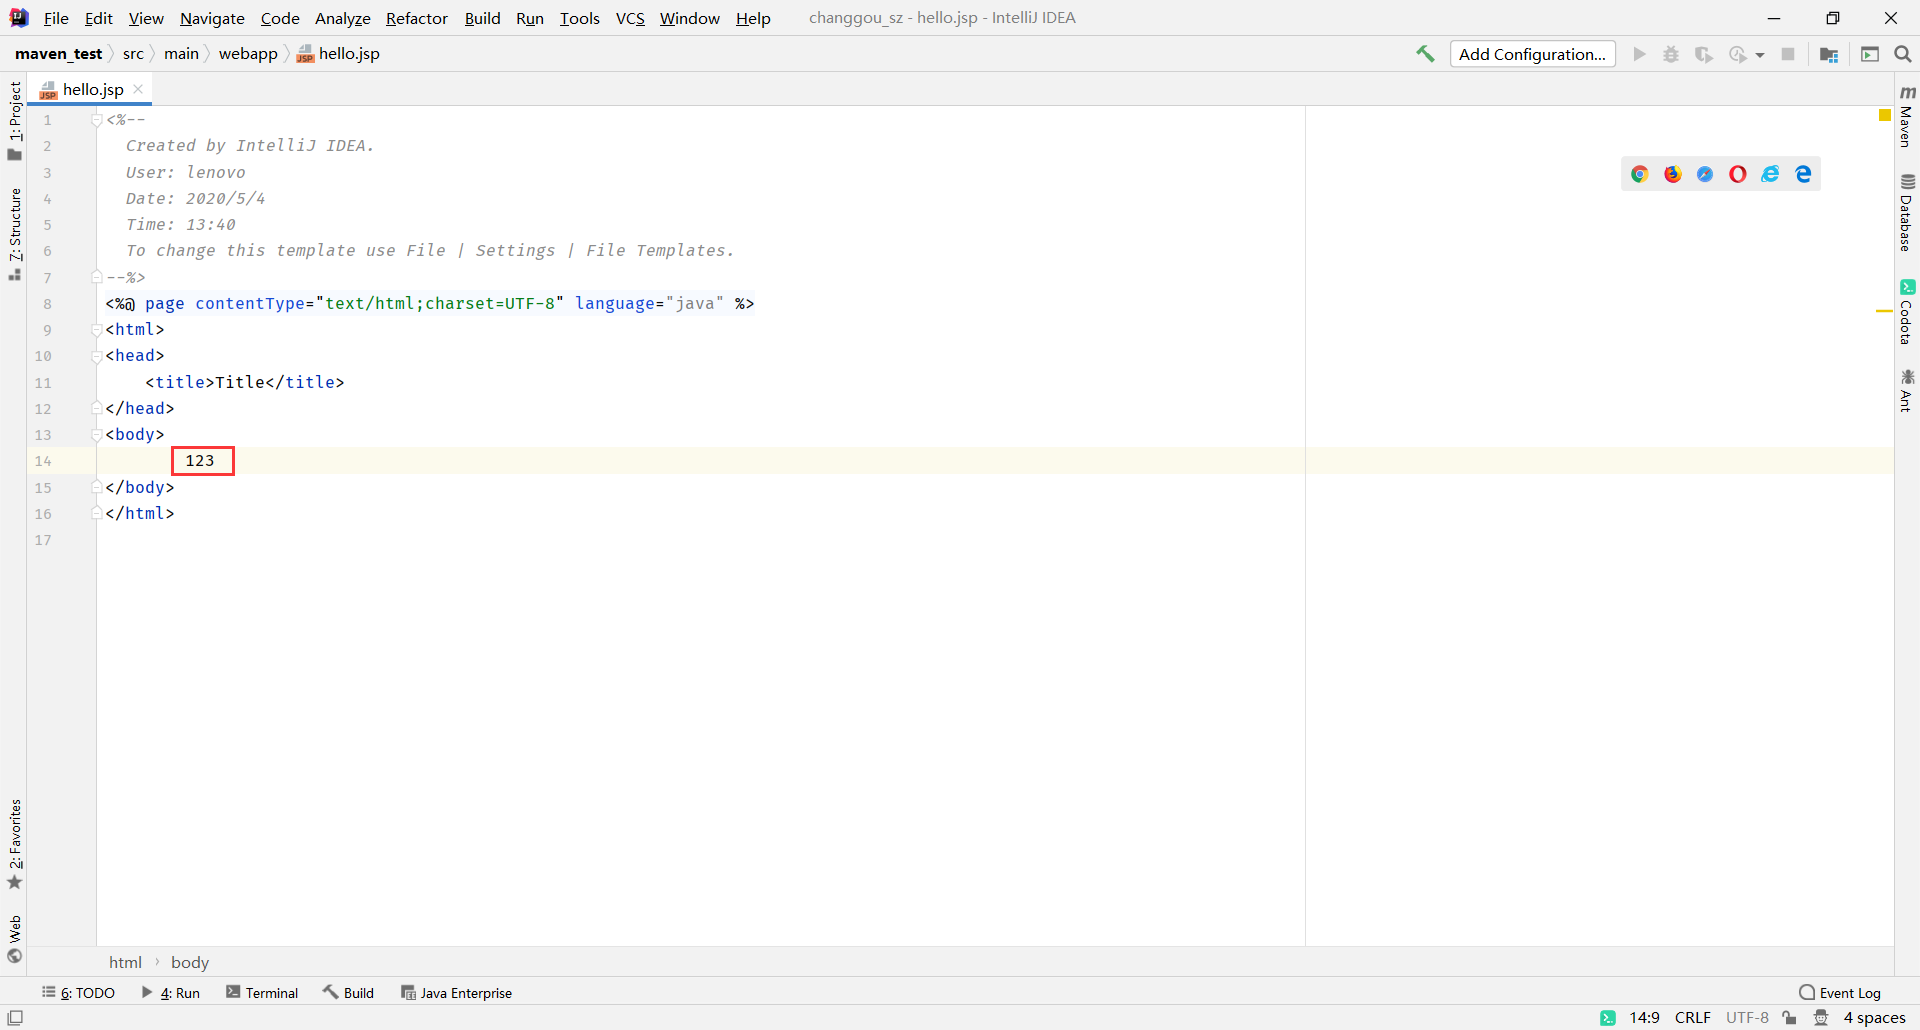Viewport: 1920px width, 1030px height.
Task: Click the Debug bug icon in toolbar
Action: pos(1671,54)
